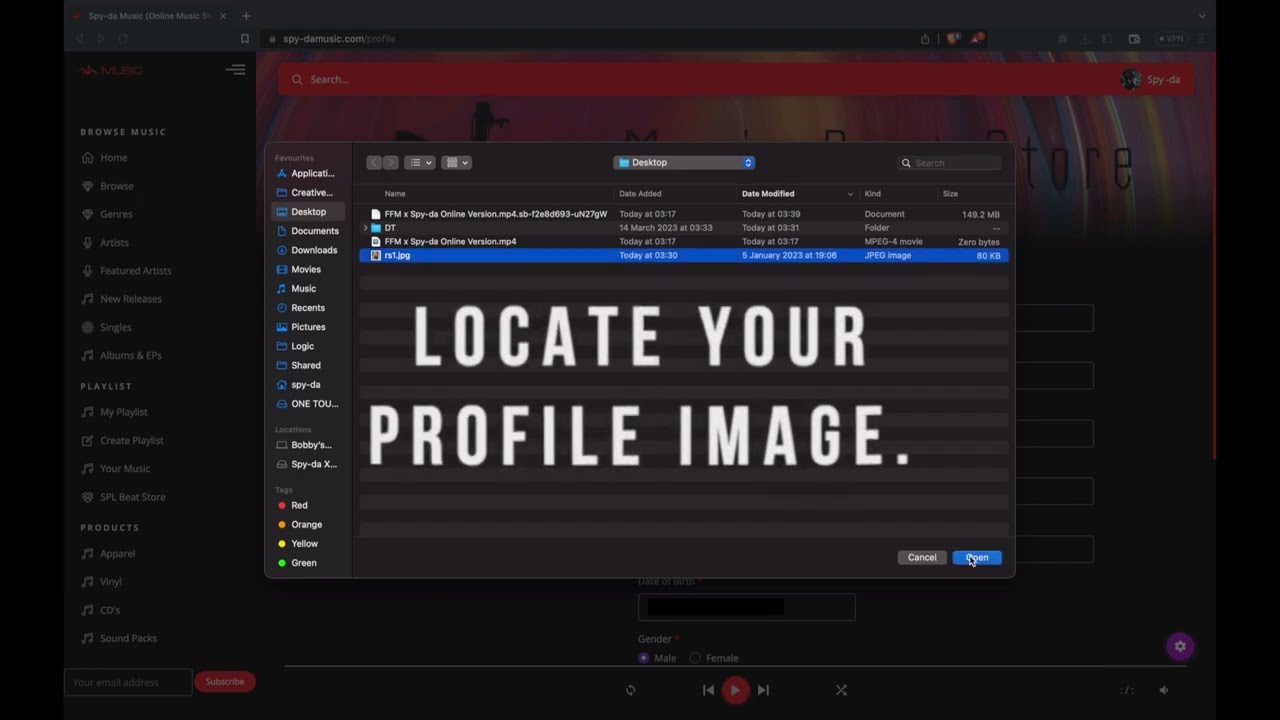Select rs1.jpg in the file list

[683, 255]
